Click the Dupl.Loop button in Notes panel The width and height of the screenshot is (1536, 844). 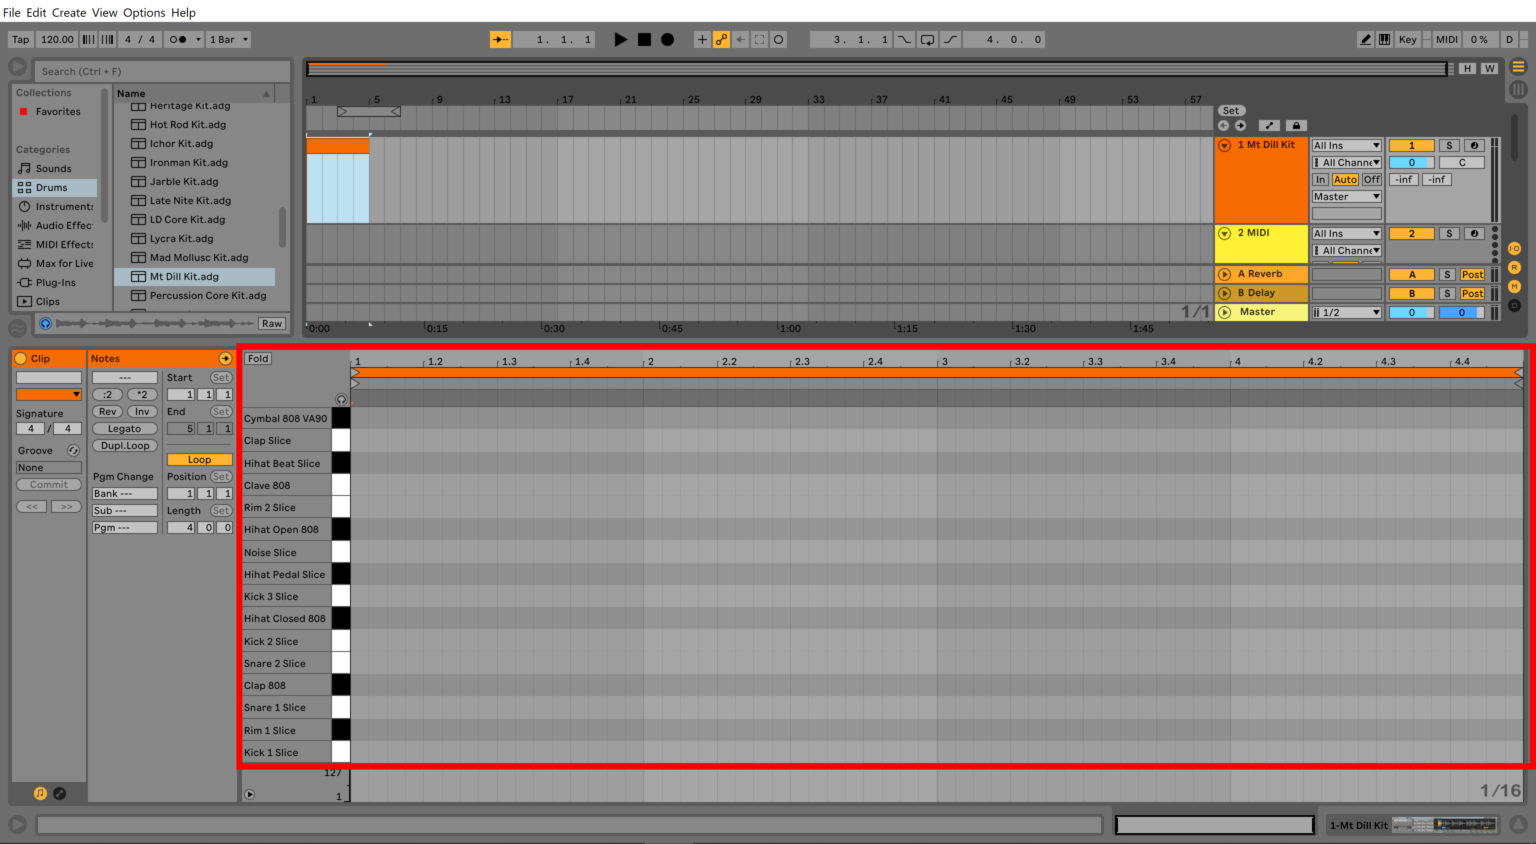point(124,445)
